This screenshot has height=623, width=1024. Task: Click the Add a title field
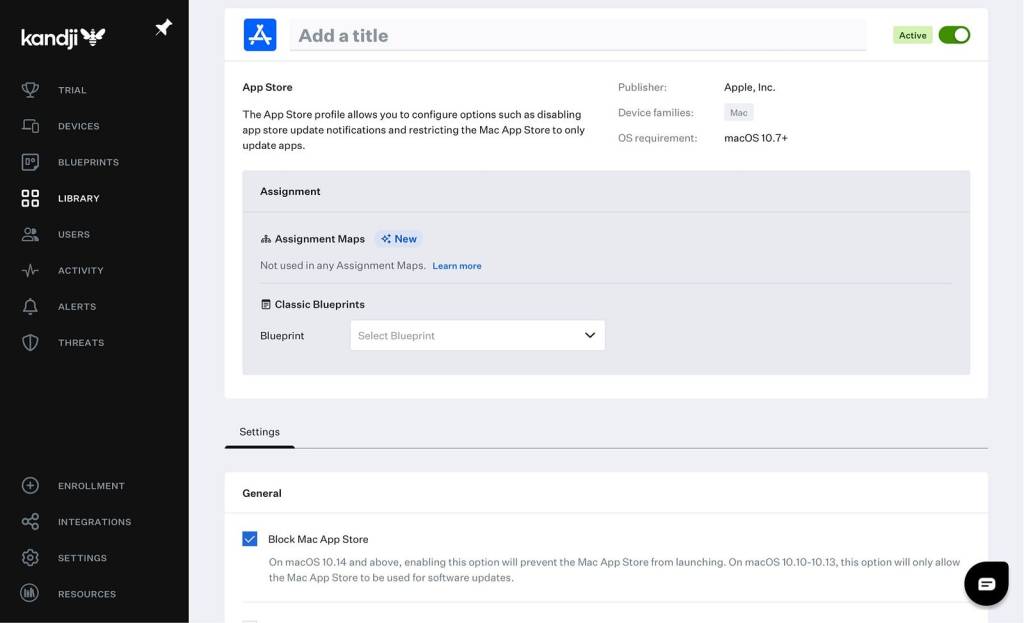[x=578, y=35]
